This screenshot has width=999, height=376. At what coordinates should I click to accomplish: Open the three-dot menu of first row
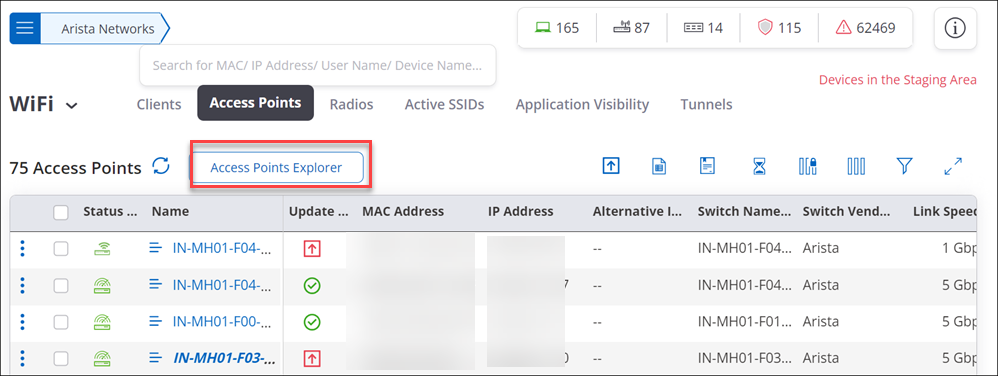[23, 249]
